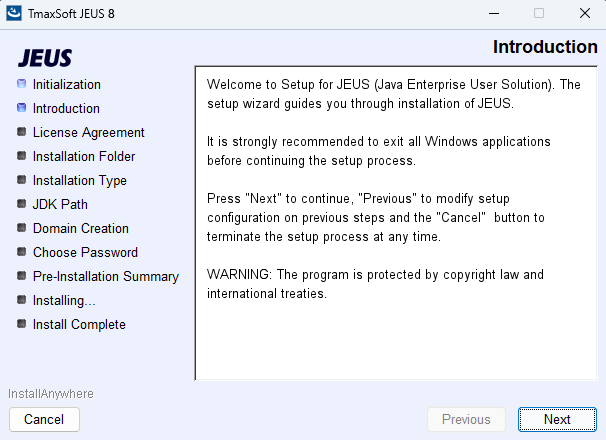The width and height of the screenshot is (606, 440).
Task: Close the JEUS installer window
Action: (x=584, y=13)
